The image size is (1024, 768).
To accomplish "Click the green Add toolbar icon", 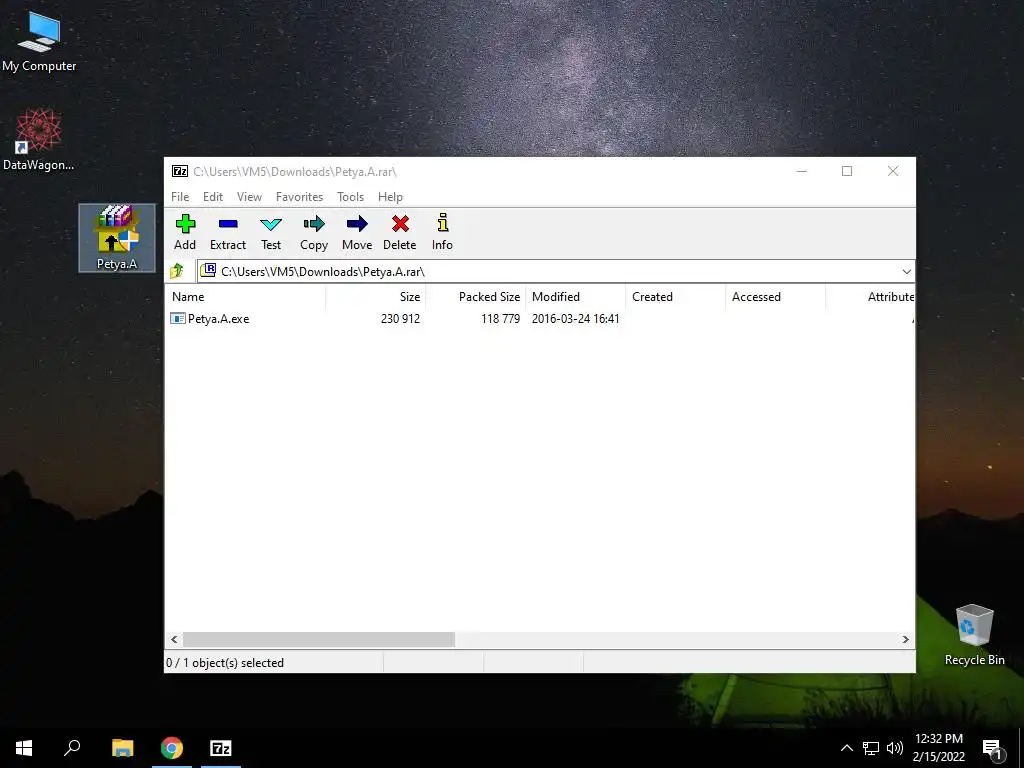I will 185,224.
